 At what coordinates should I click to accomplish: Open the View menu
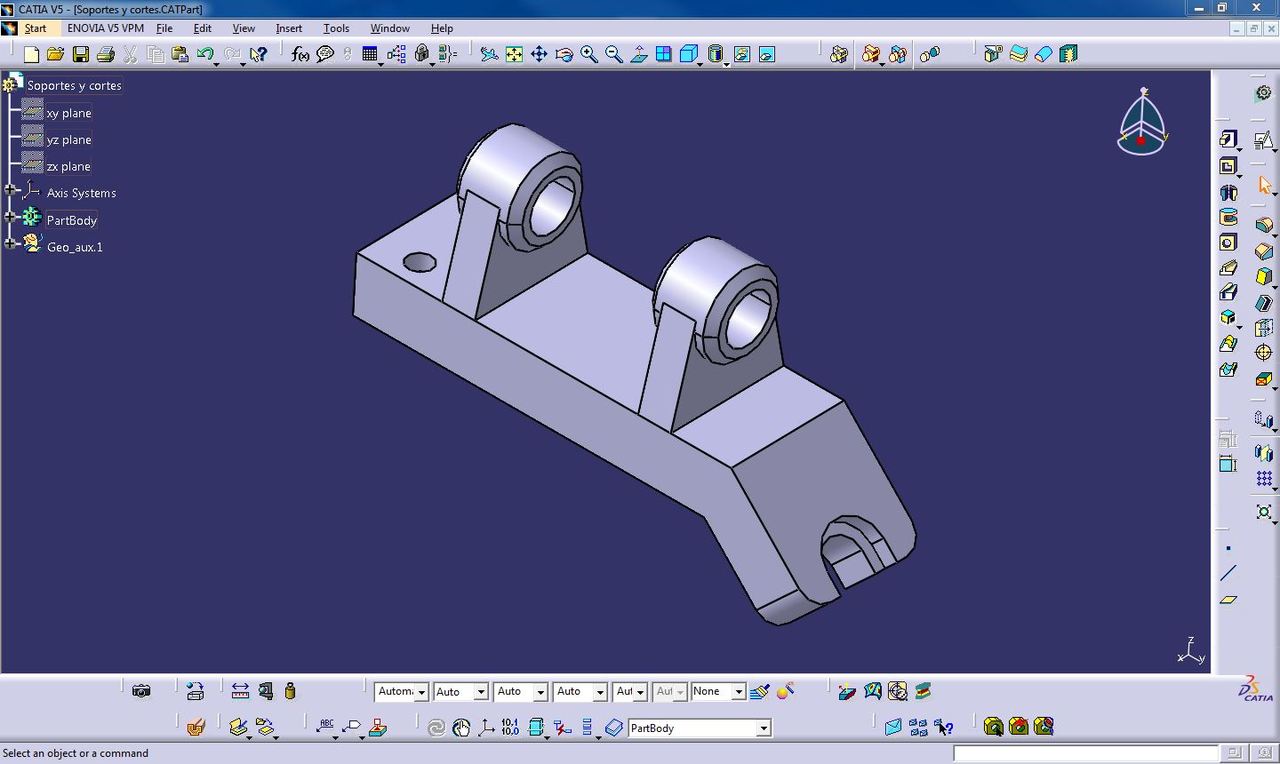click(243, 28)
